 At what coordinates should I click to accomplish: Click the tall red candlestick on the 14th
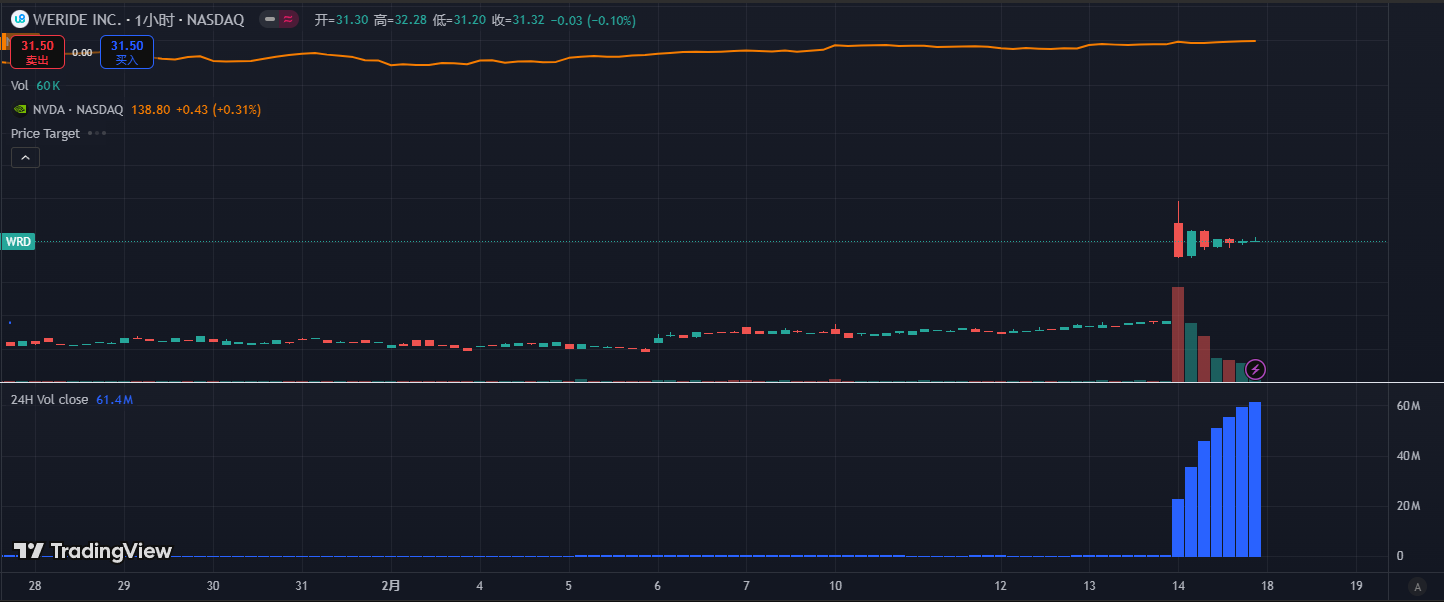point(1178,239)
